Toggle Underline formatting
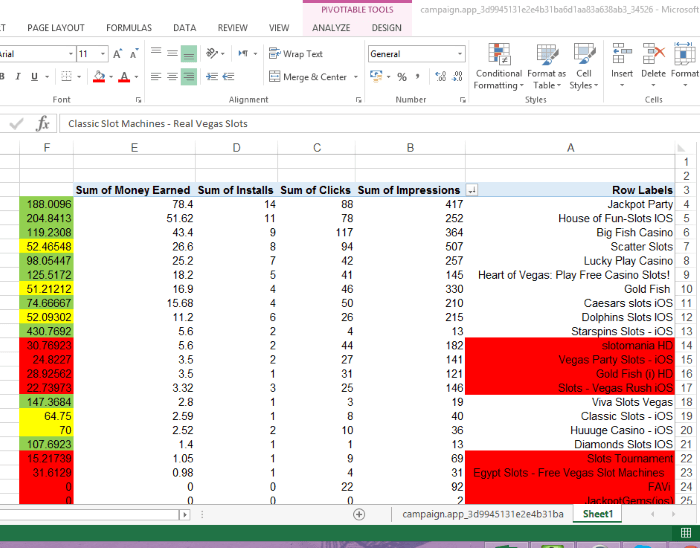The width and height of the screenshot is (700, 548). tap(34, 77)
